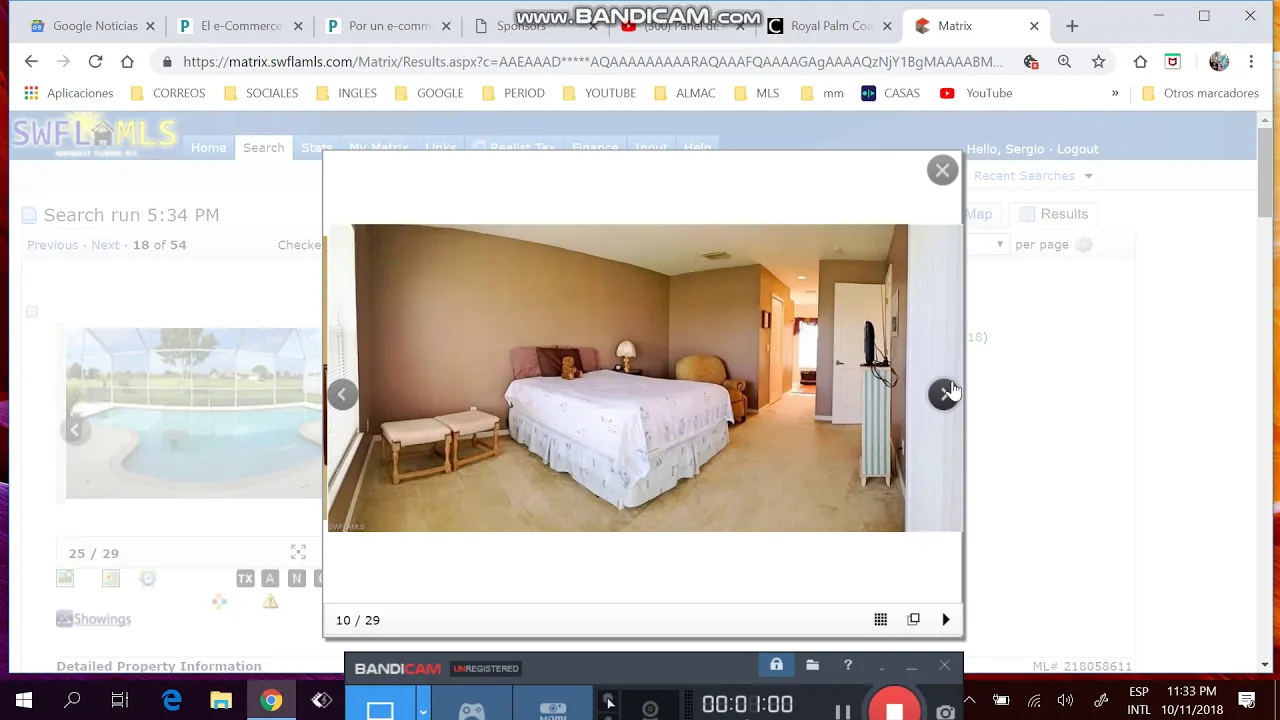Open Otros marcadores folder

click(x=1200, y=93)
